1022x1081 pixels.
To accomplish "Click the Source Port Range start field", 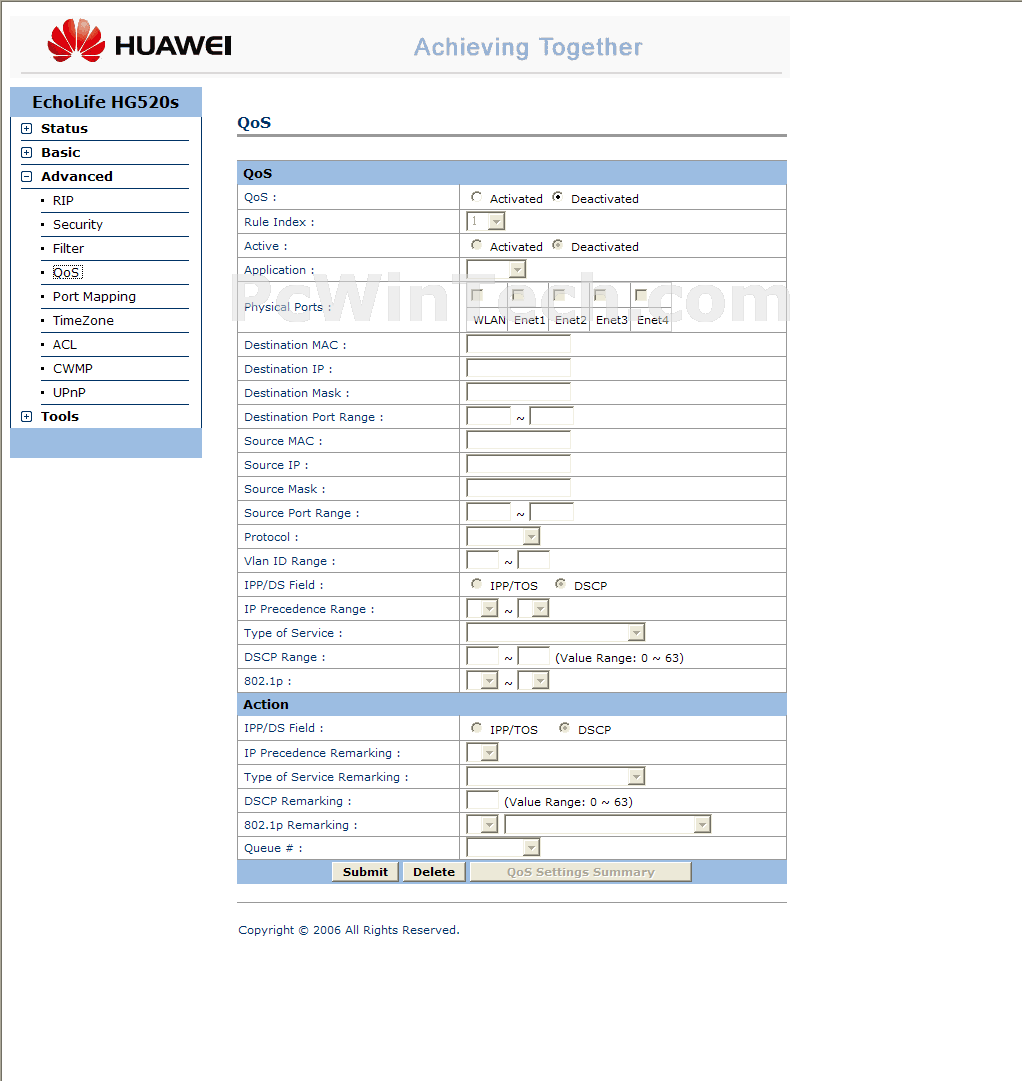I will (489, 512).
